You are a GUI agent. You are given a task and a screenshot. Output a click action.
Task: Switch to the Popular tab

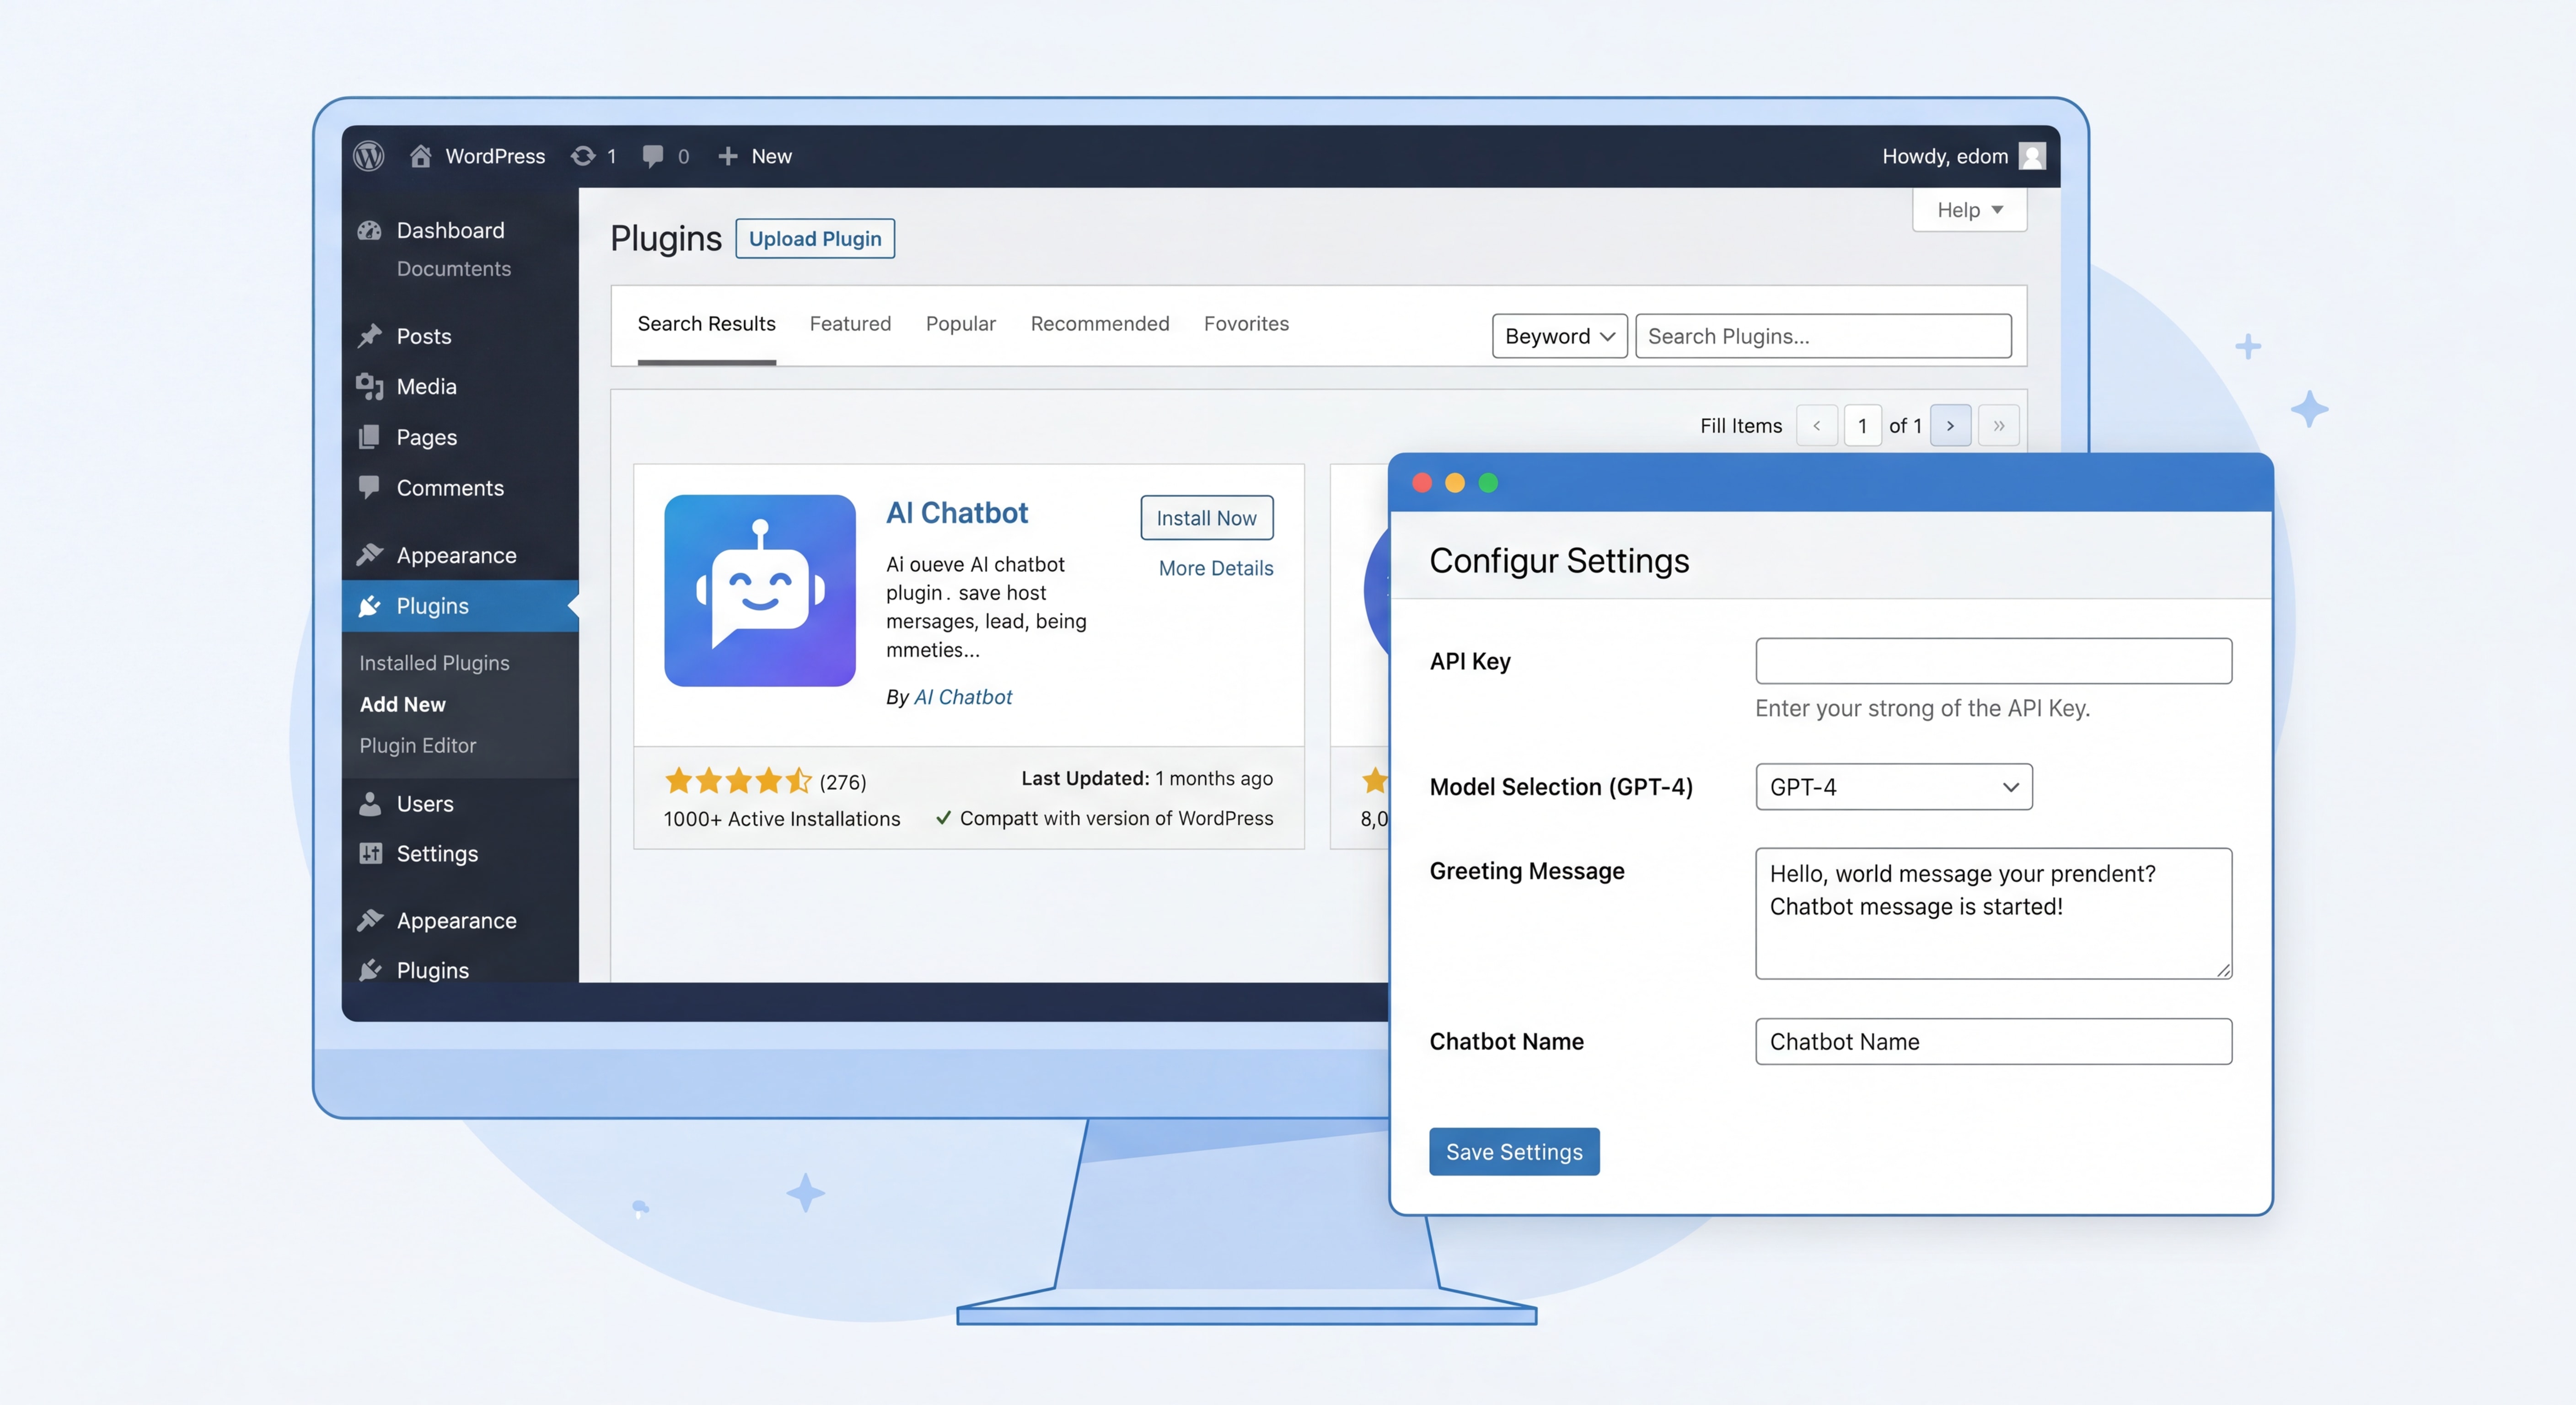[960, 324]
